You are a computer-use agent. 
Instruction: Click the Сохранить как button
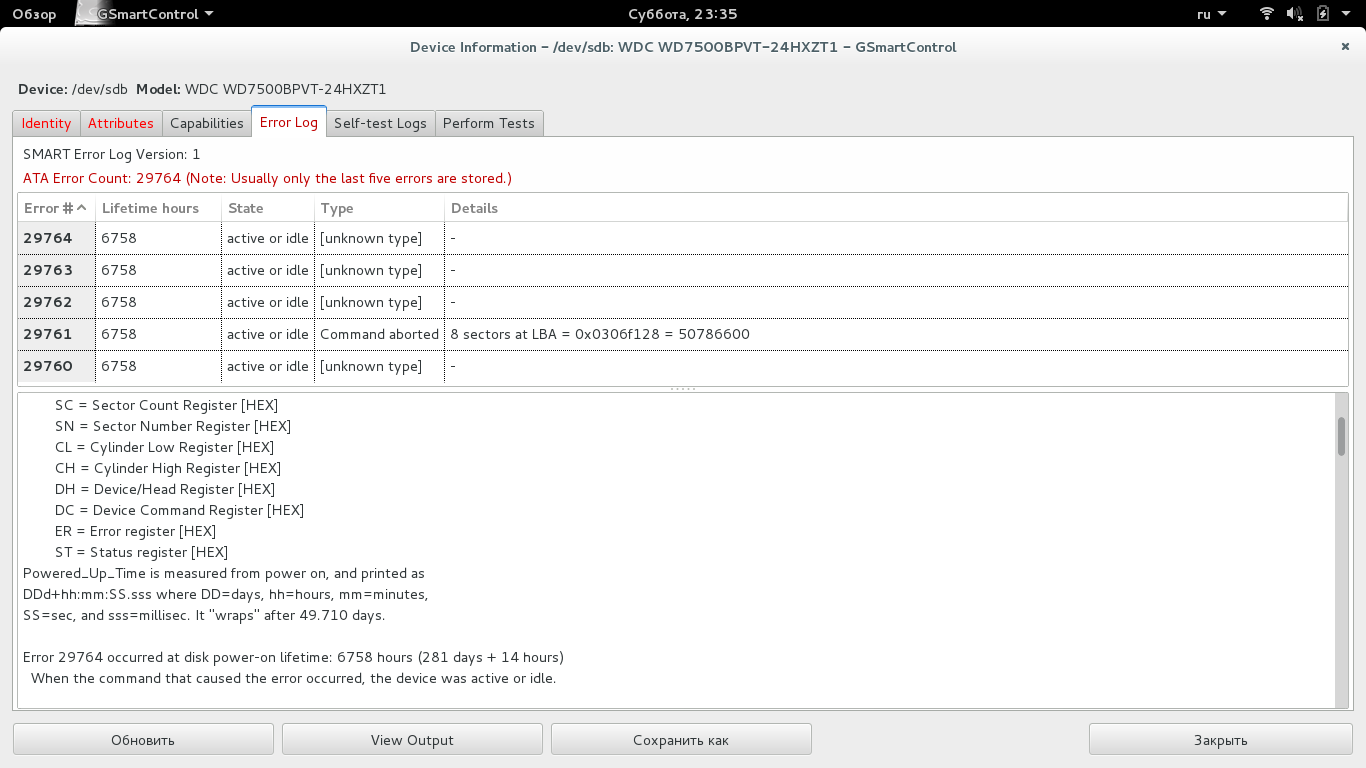pos(681,740)
